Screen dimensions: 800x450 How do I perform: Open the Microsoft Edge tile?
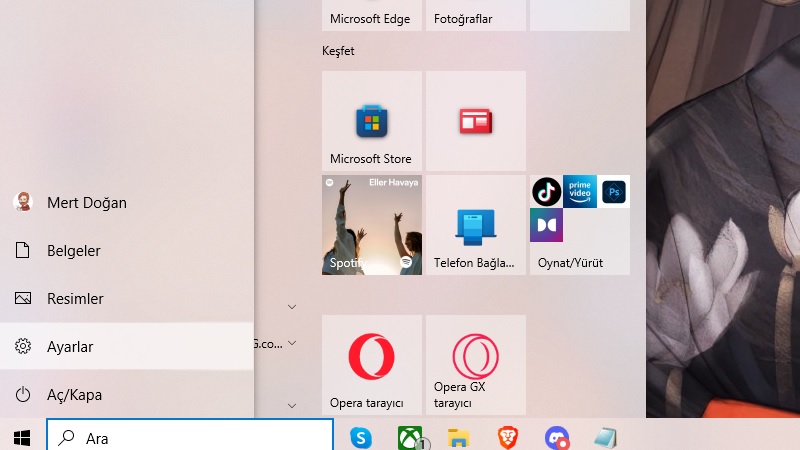(372, 15)
